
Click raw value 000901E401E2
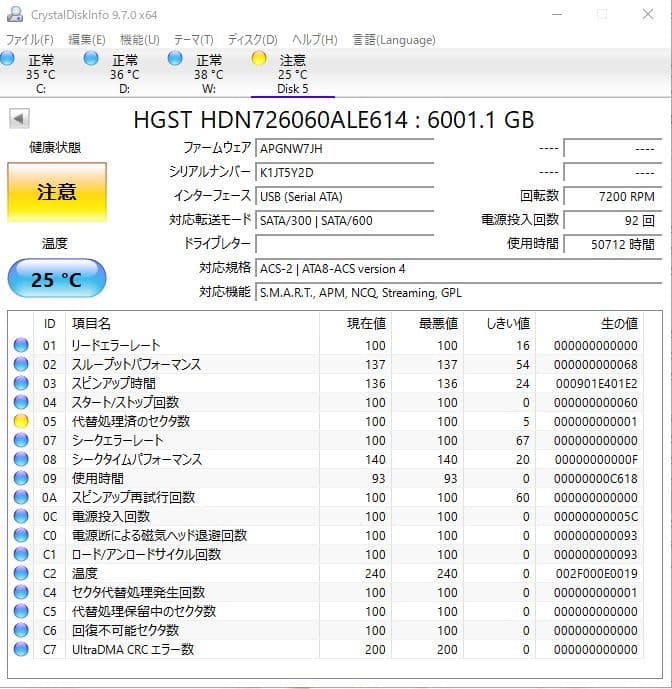(596, 384)
